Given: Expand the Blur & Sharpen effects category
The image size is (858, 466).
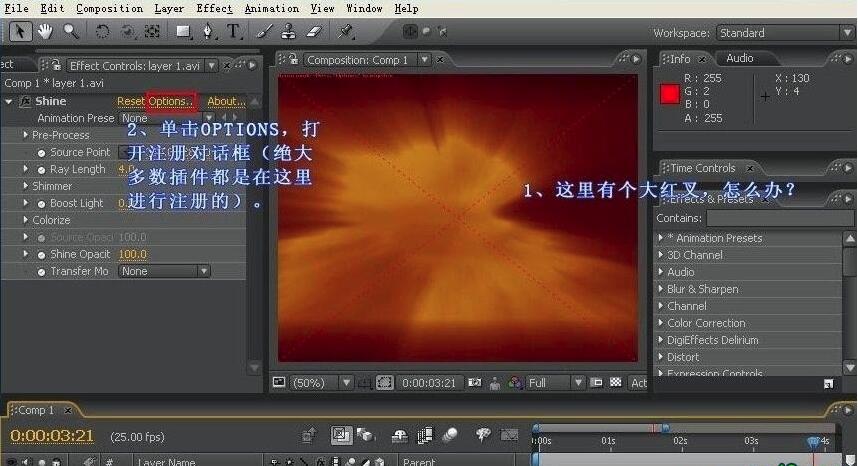Looking at the screenshot, I should click(660, 289).
